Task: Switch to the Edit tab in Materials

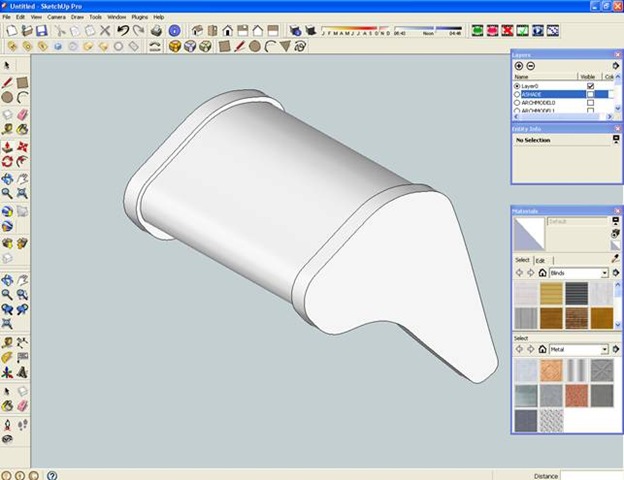Action: click(x=541, y=260)
